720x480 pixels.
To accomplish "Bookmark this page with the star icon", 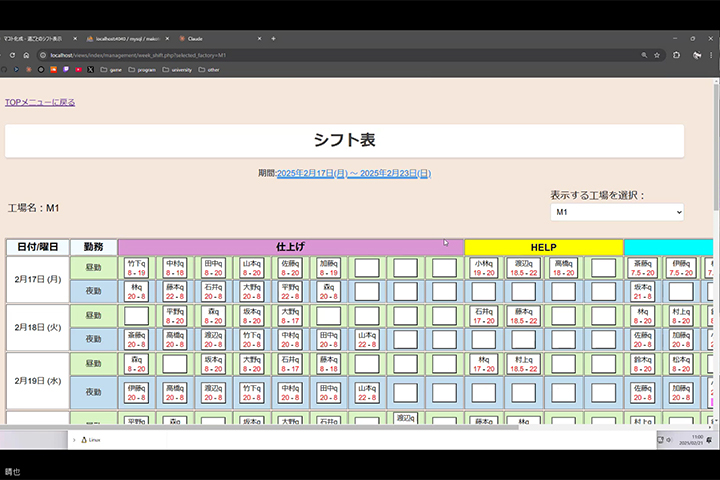I will coord(657,55).
